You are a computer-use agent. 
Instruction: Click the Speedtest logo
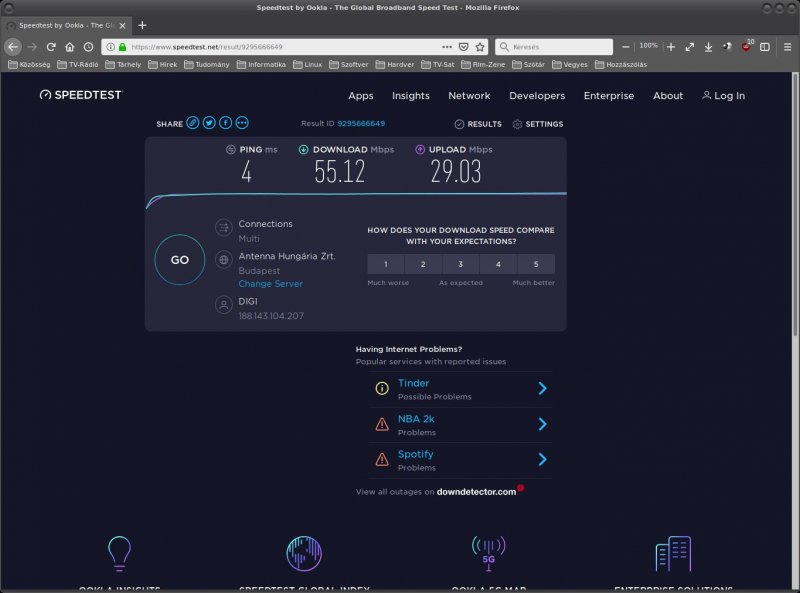[81, 95]
